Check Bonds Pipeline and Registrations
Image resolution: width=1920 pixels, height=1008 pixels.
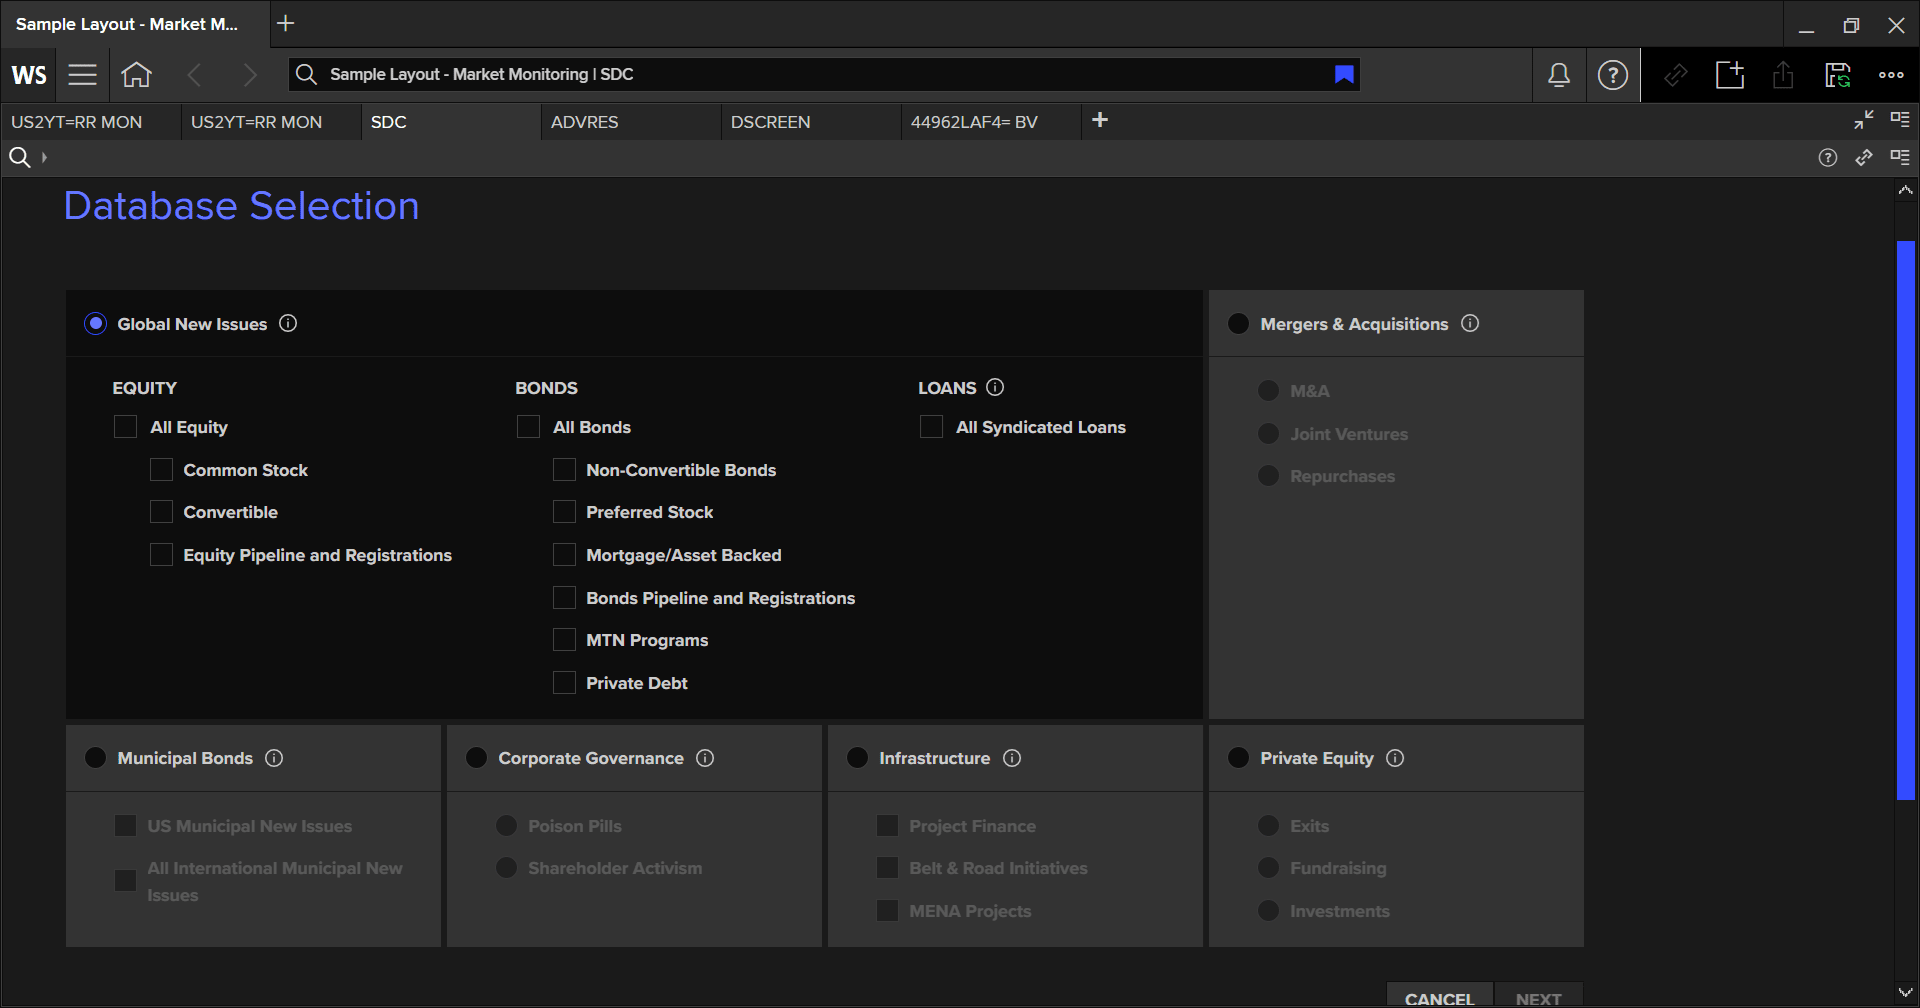click(x=564, y=598)
